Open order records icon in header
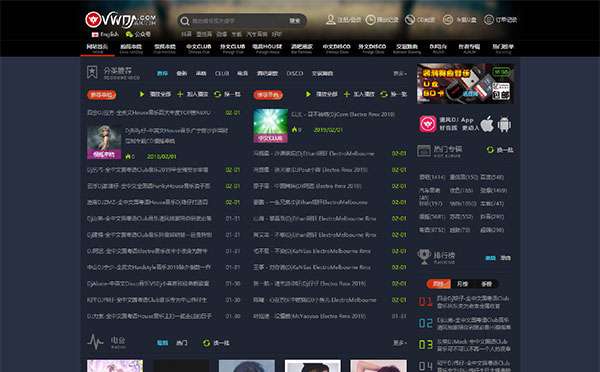 coord(489,20)
